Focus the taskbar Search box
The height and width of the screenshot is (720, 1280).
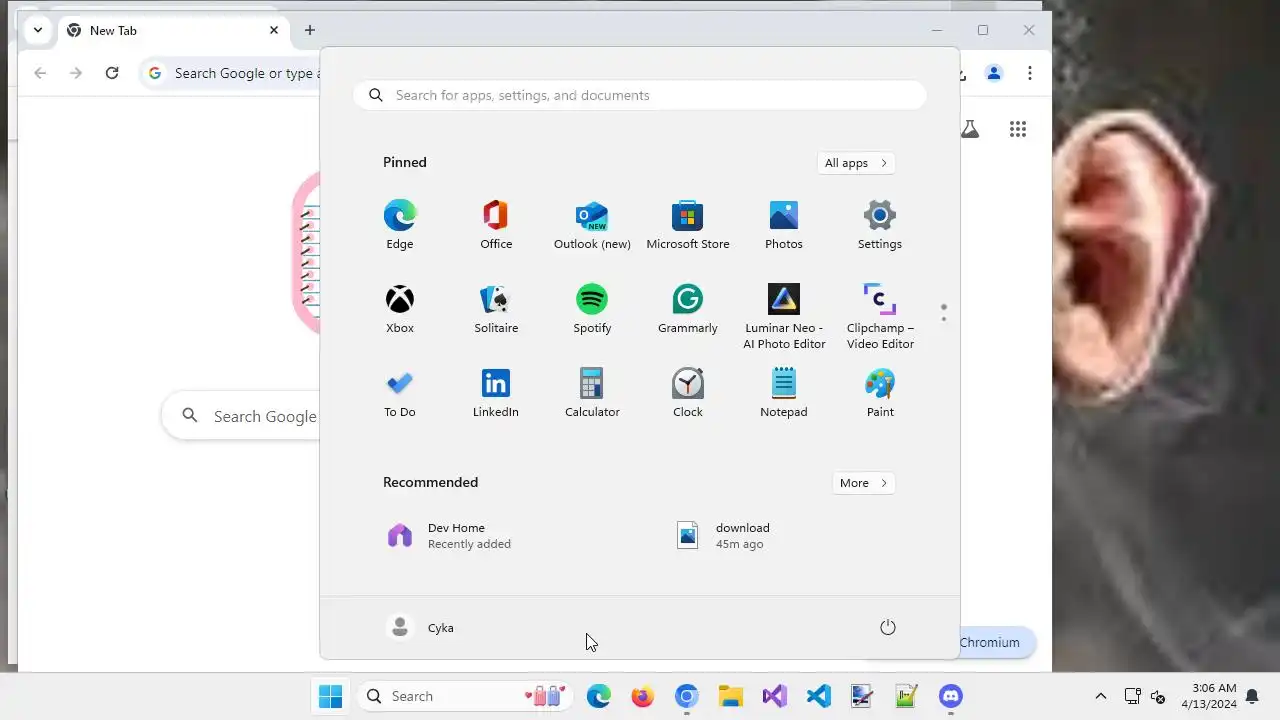465,696
